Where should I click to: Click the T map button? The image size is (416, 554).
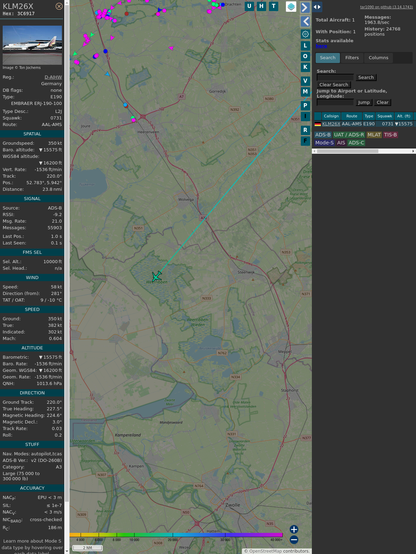[274, 6]
